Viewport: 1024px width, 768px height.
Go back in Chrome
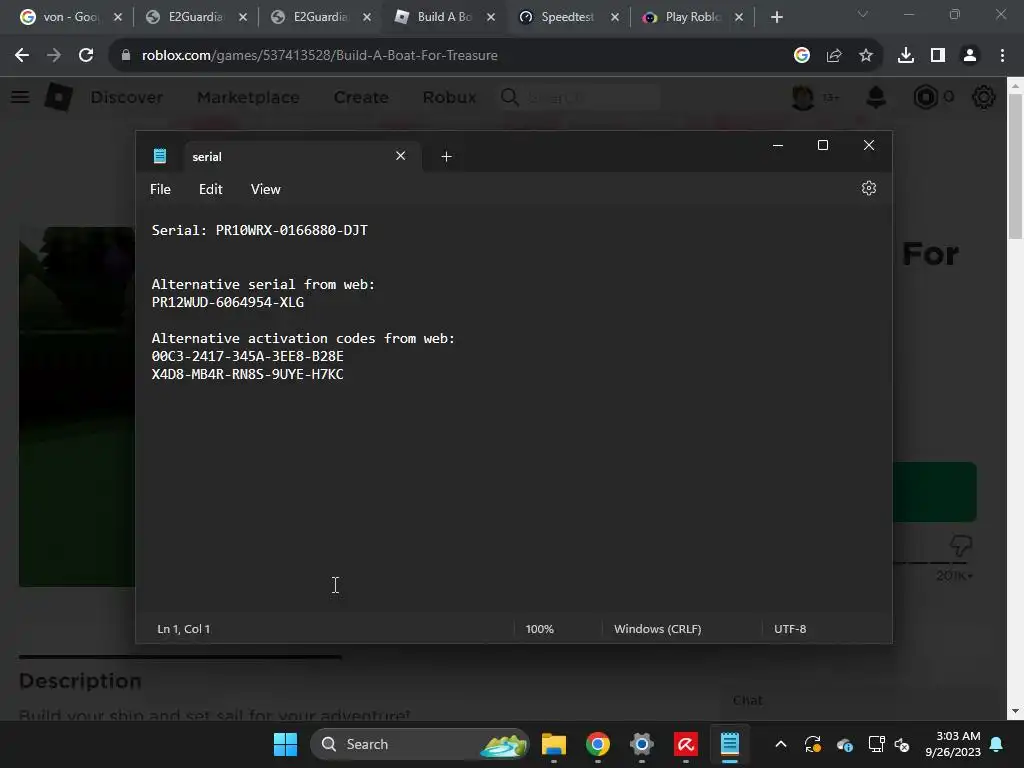(22, 56)
